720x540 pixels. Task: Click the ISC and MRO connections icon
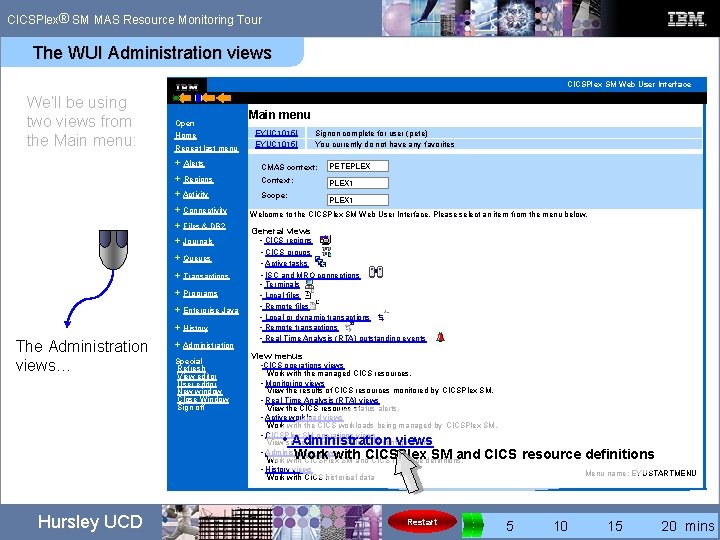pos(376,272)
